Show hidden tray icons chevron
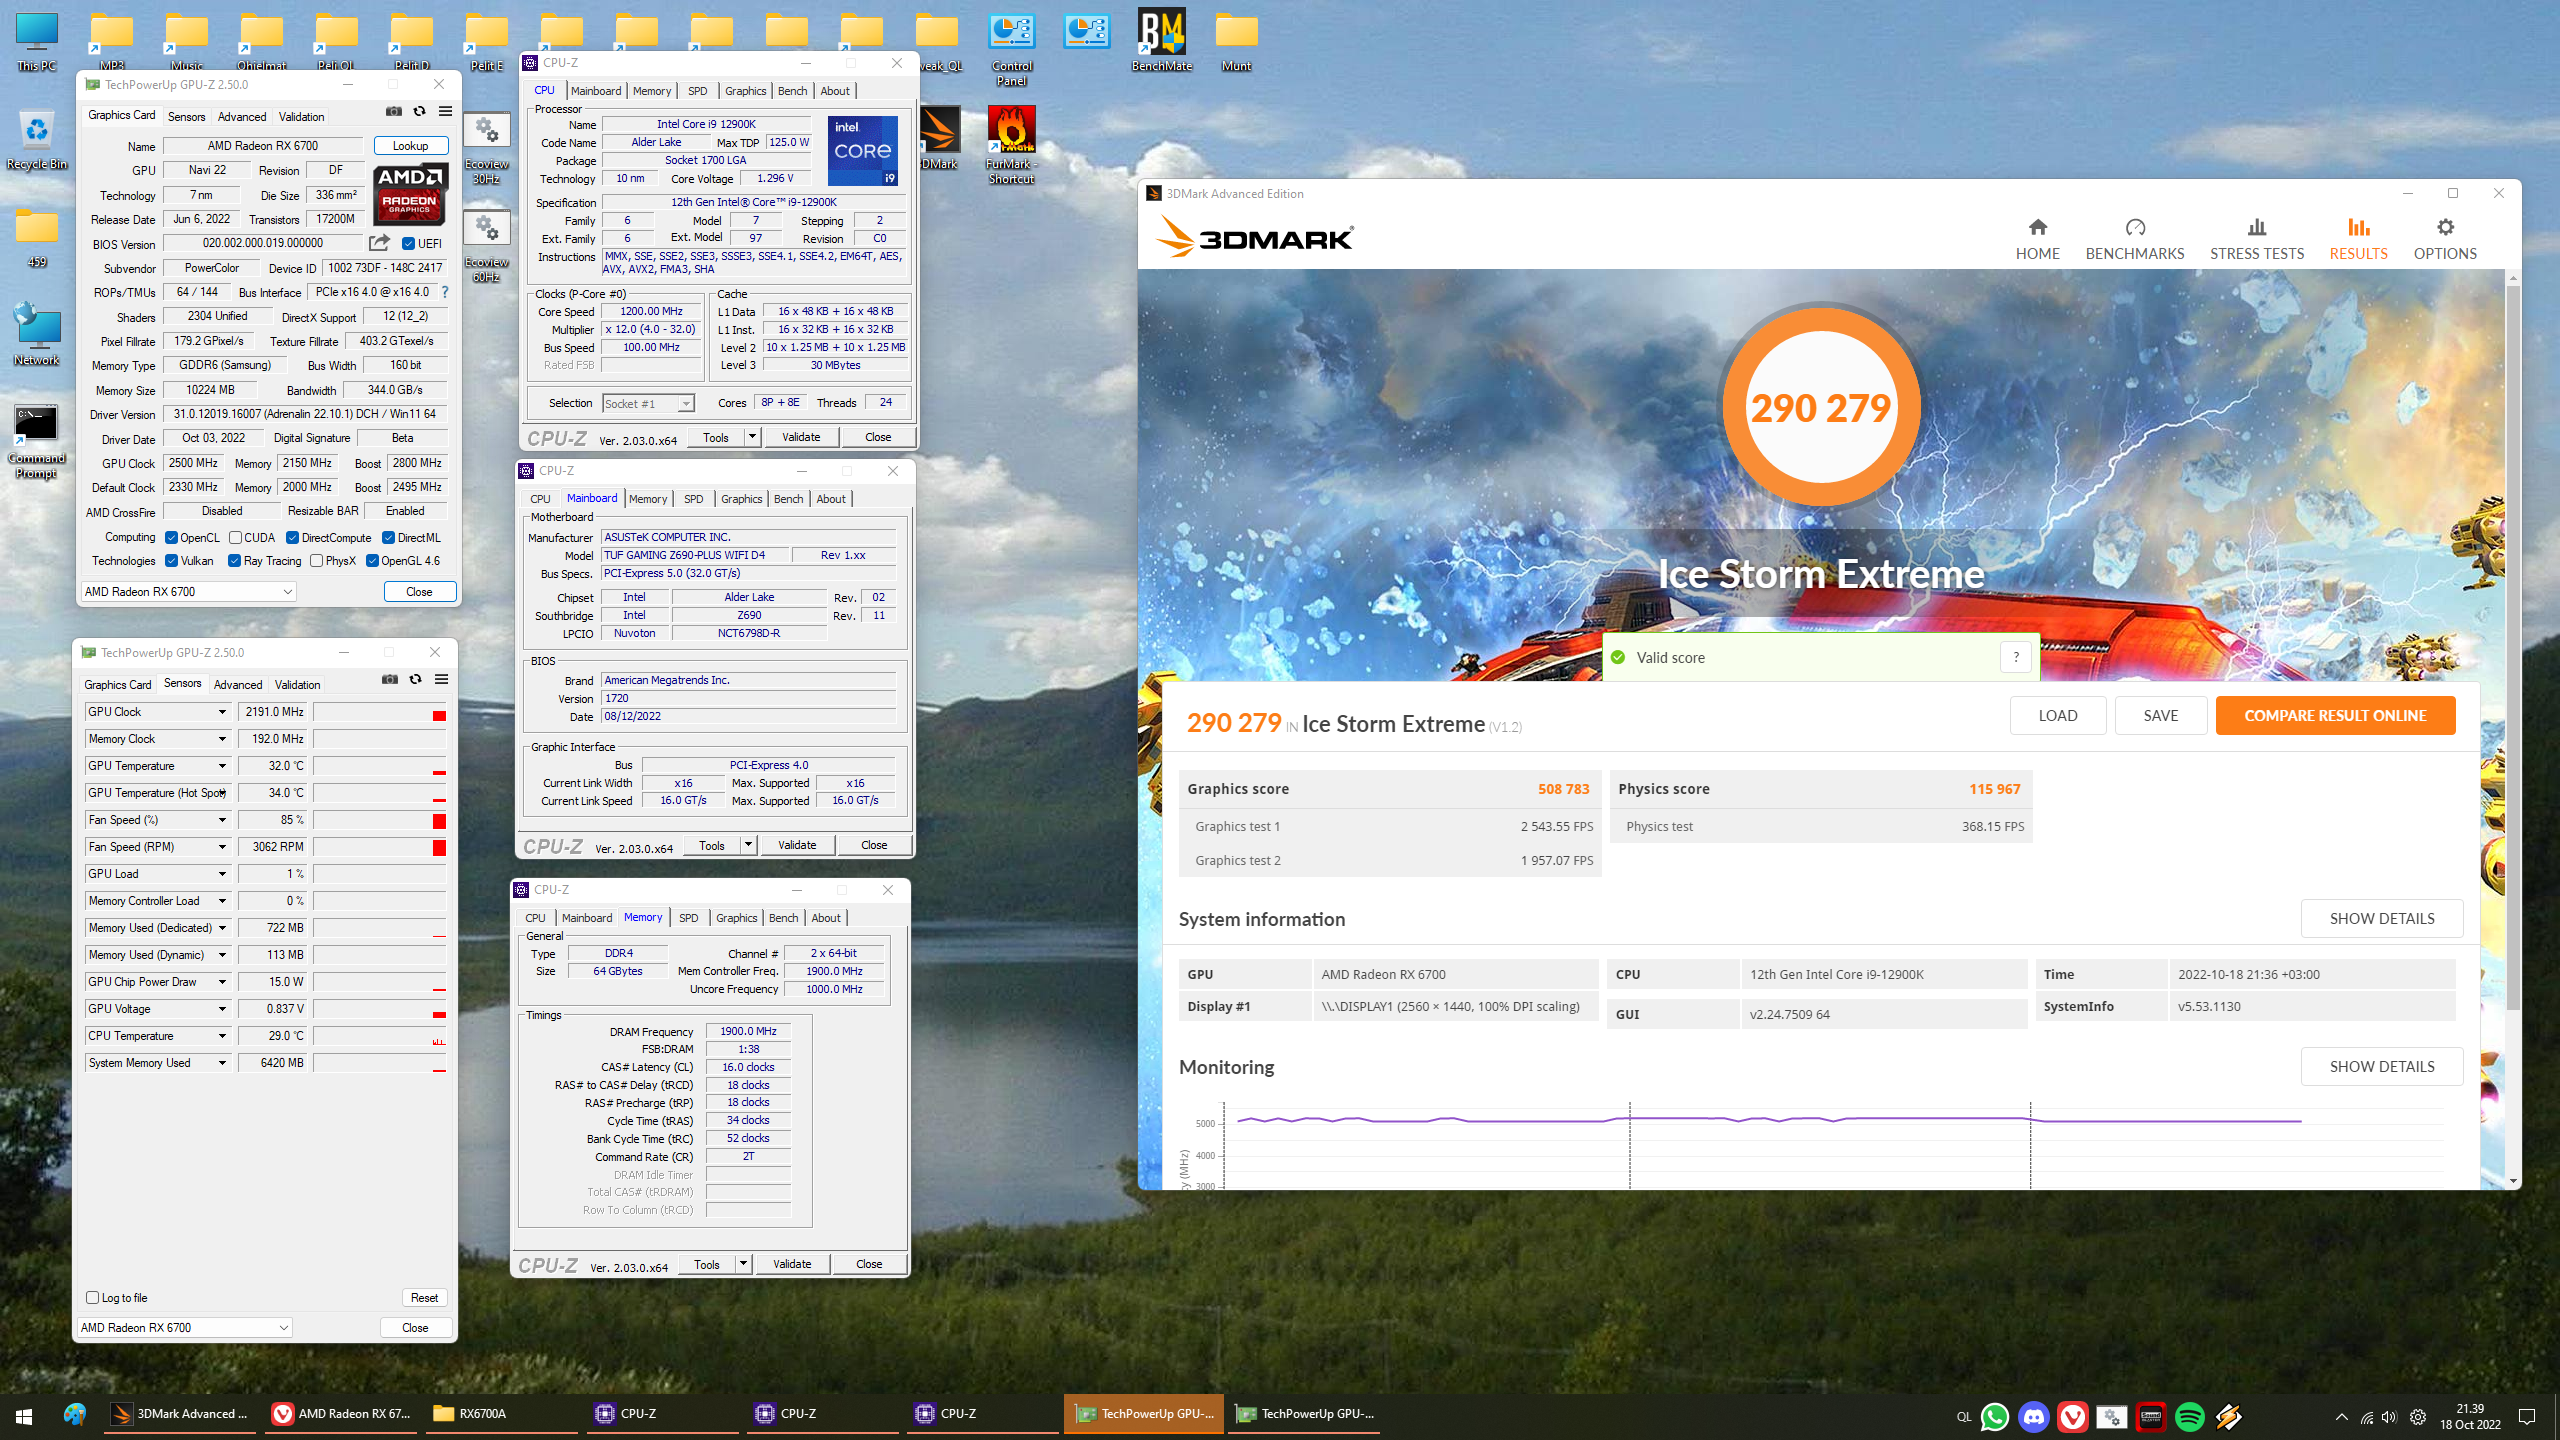 click(2341, 1417)
